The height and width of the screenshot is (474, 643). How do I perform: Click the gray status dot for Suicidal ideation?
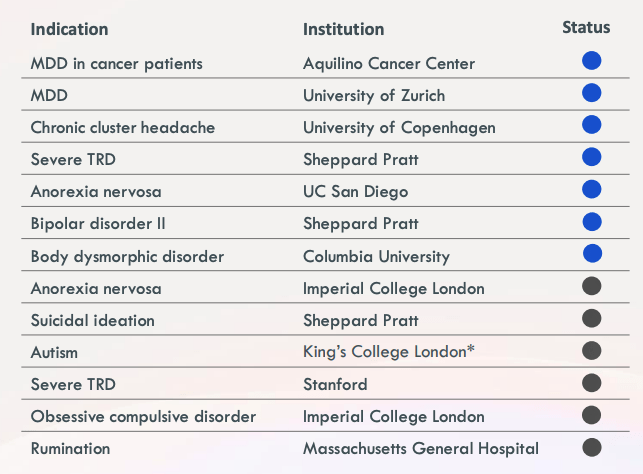pyautogui.click(x=591, y=318)
